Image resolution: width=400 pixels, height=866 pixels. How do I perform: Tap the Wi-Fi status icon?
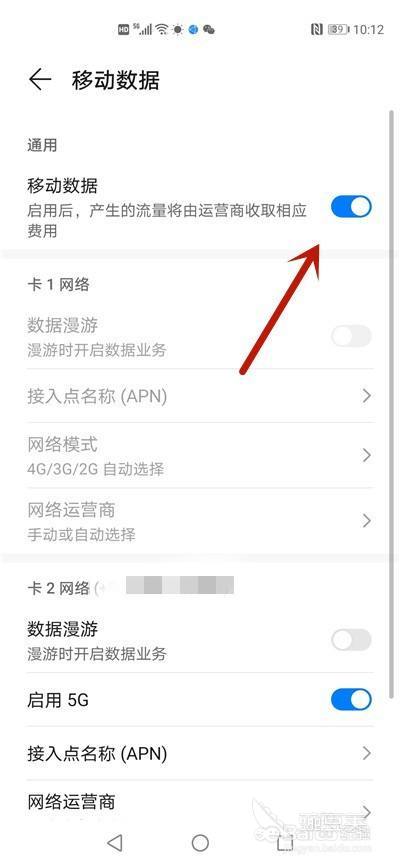click(x=162, y=29)
